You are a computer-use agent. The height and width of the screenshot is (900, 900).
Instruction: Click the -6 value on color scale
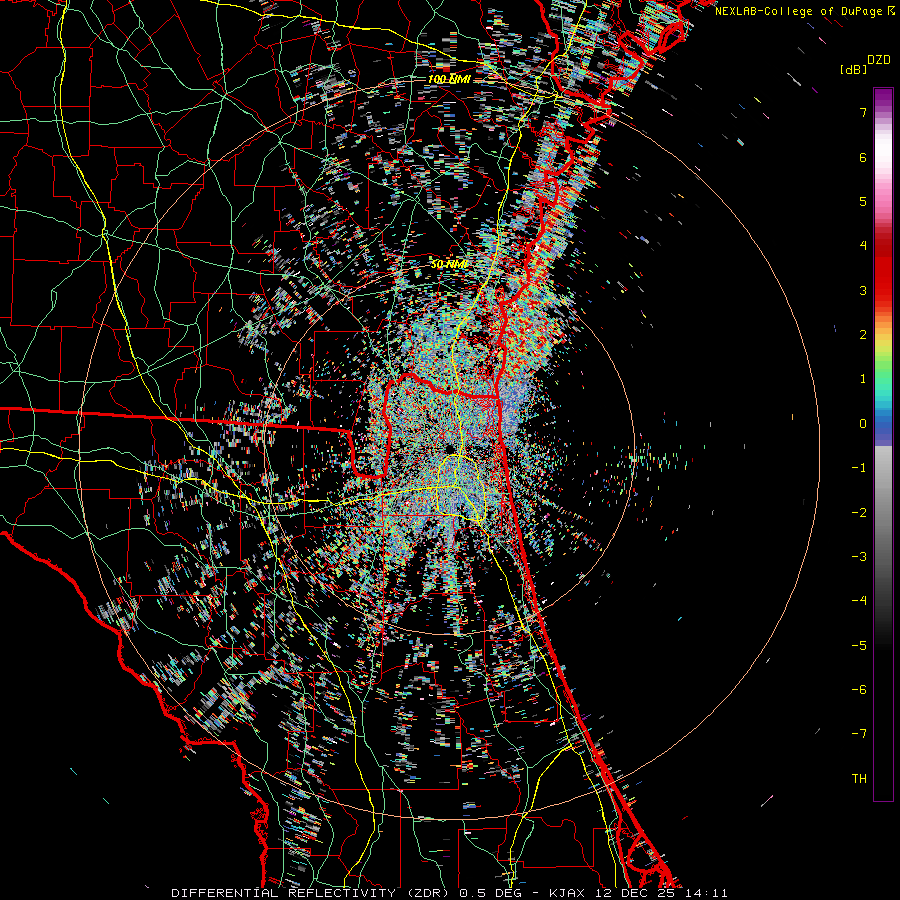pyautogui.click(x=859, y=690)
